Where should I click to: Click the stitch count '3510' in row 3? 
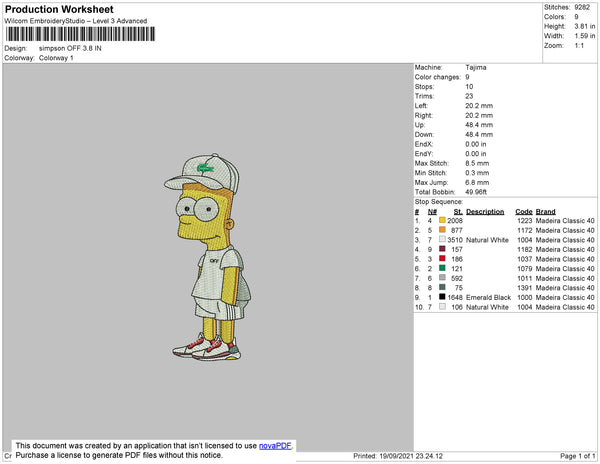point(455,240)
